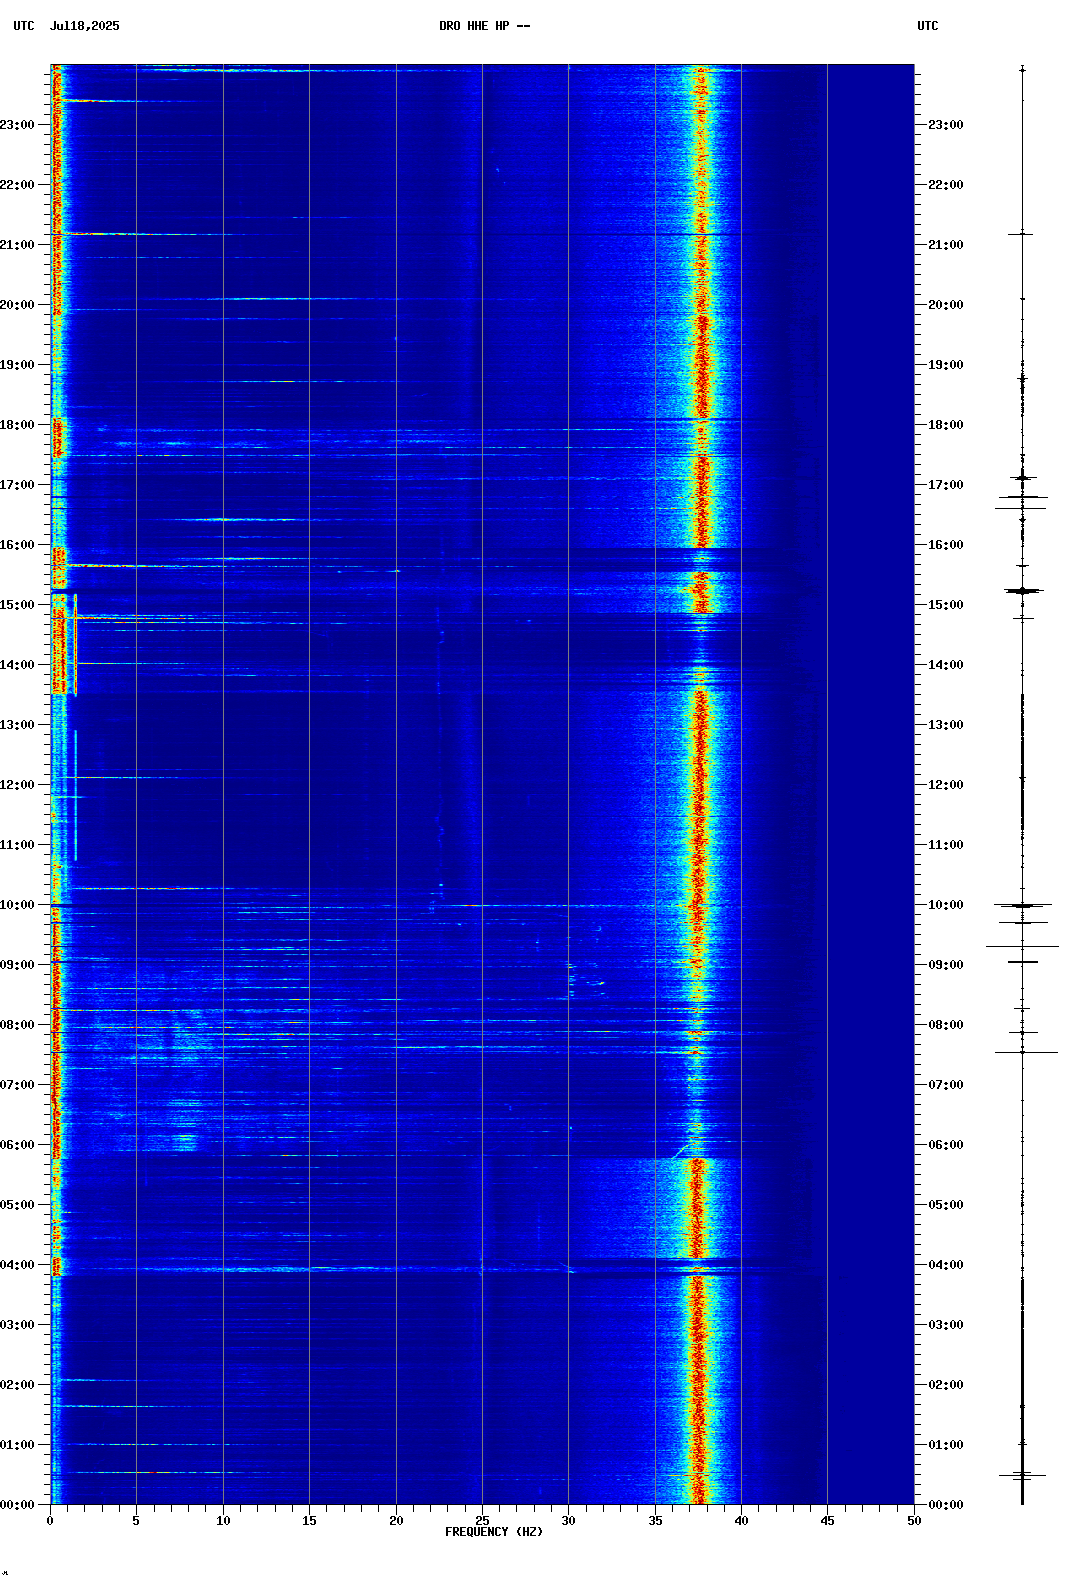
Task: Click the UTC label above the right time axis
Action: pyautogui.click(x=928, y=26)
